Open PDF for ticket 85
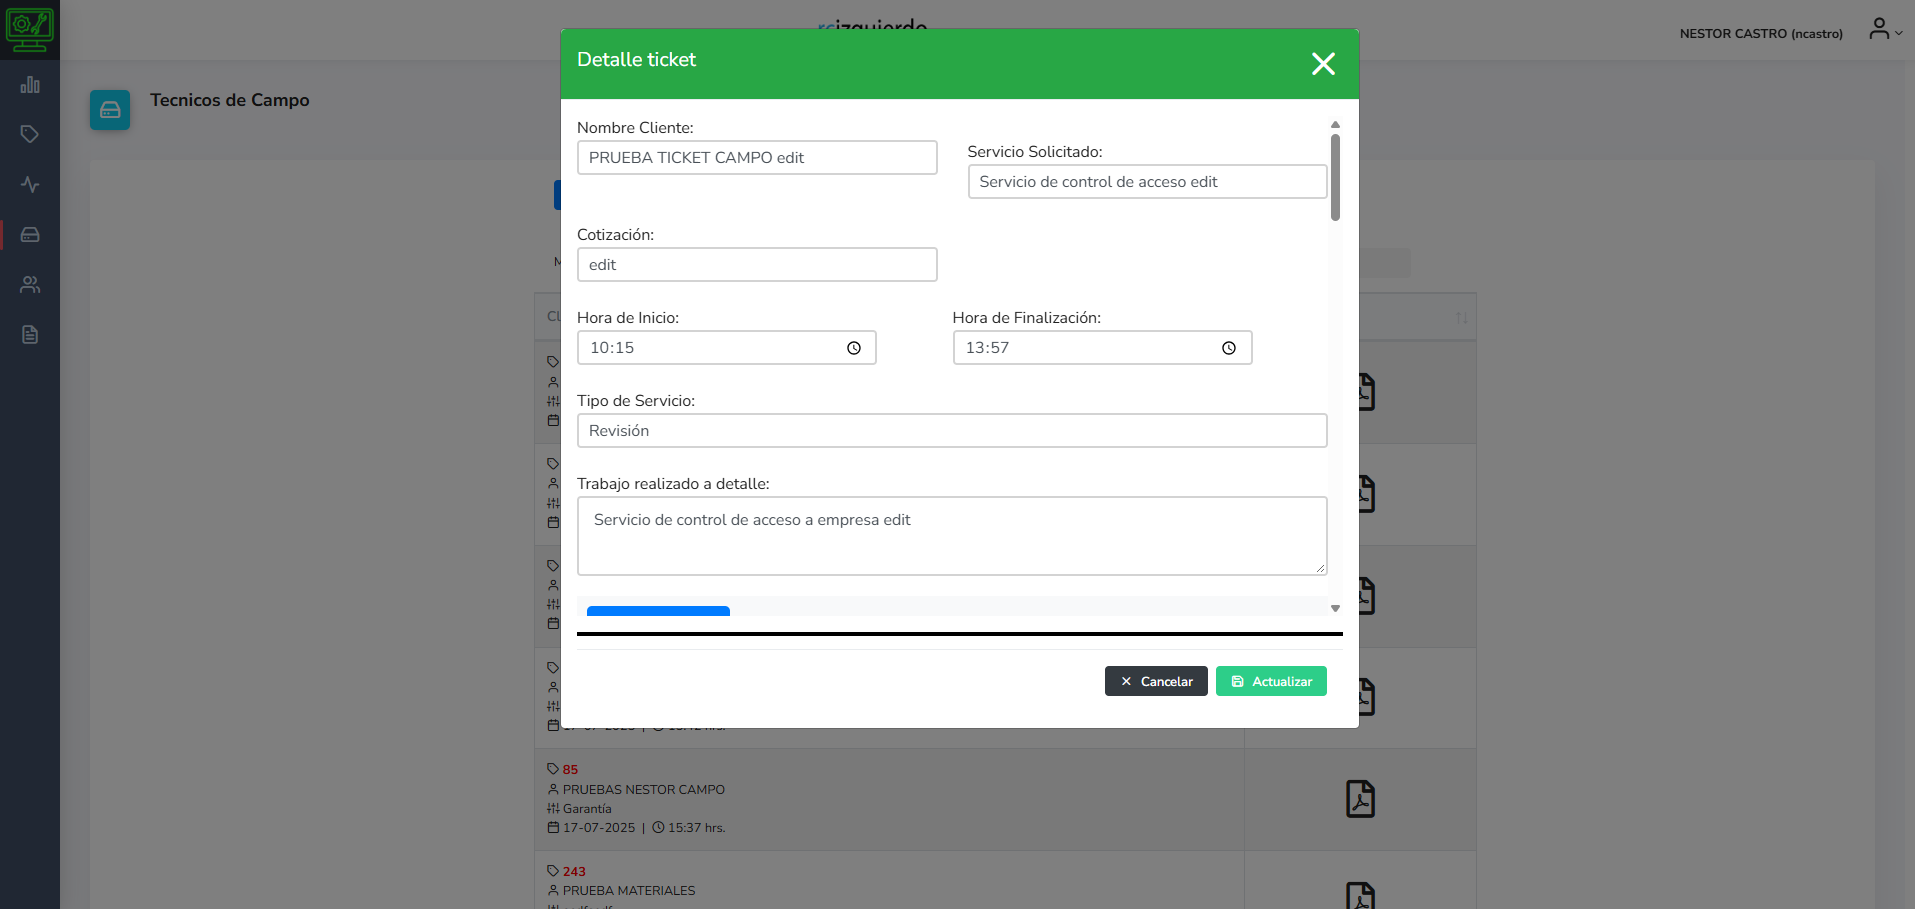The height and width of the screenshot is (909, 1915). (1360, 799)
